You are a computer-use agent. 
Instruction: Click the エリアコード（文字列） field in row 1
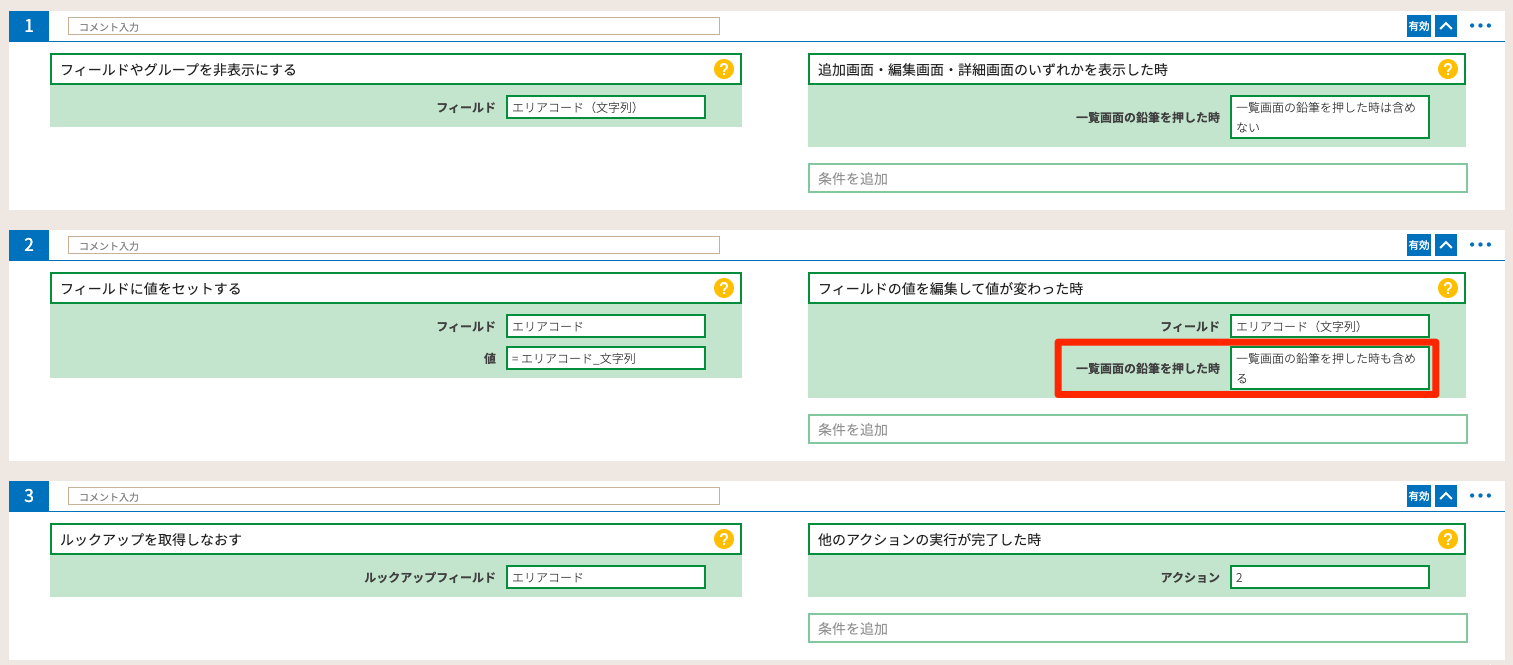606,107
